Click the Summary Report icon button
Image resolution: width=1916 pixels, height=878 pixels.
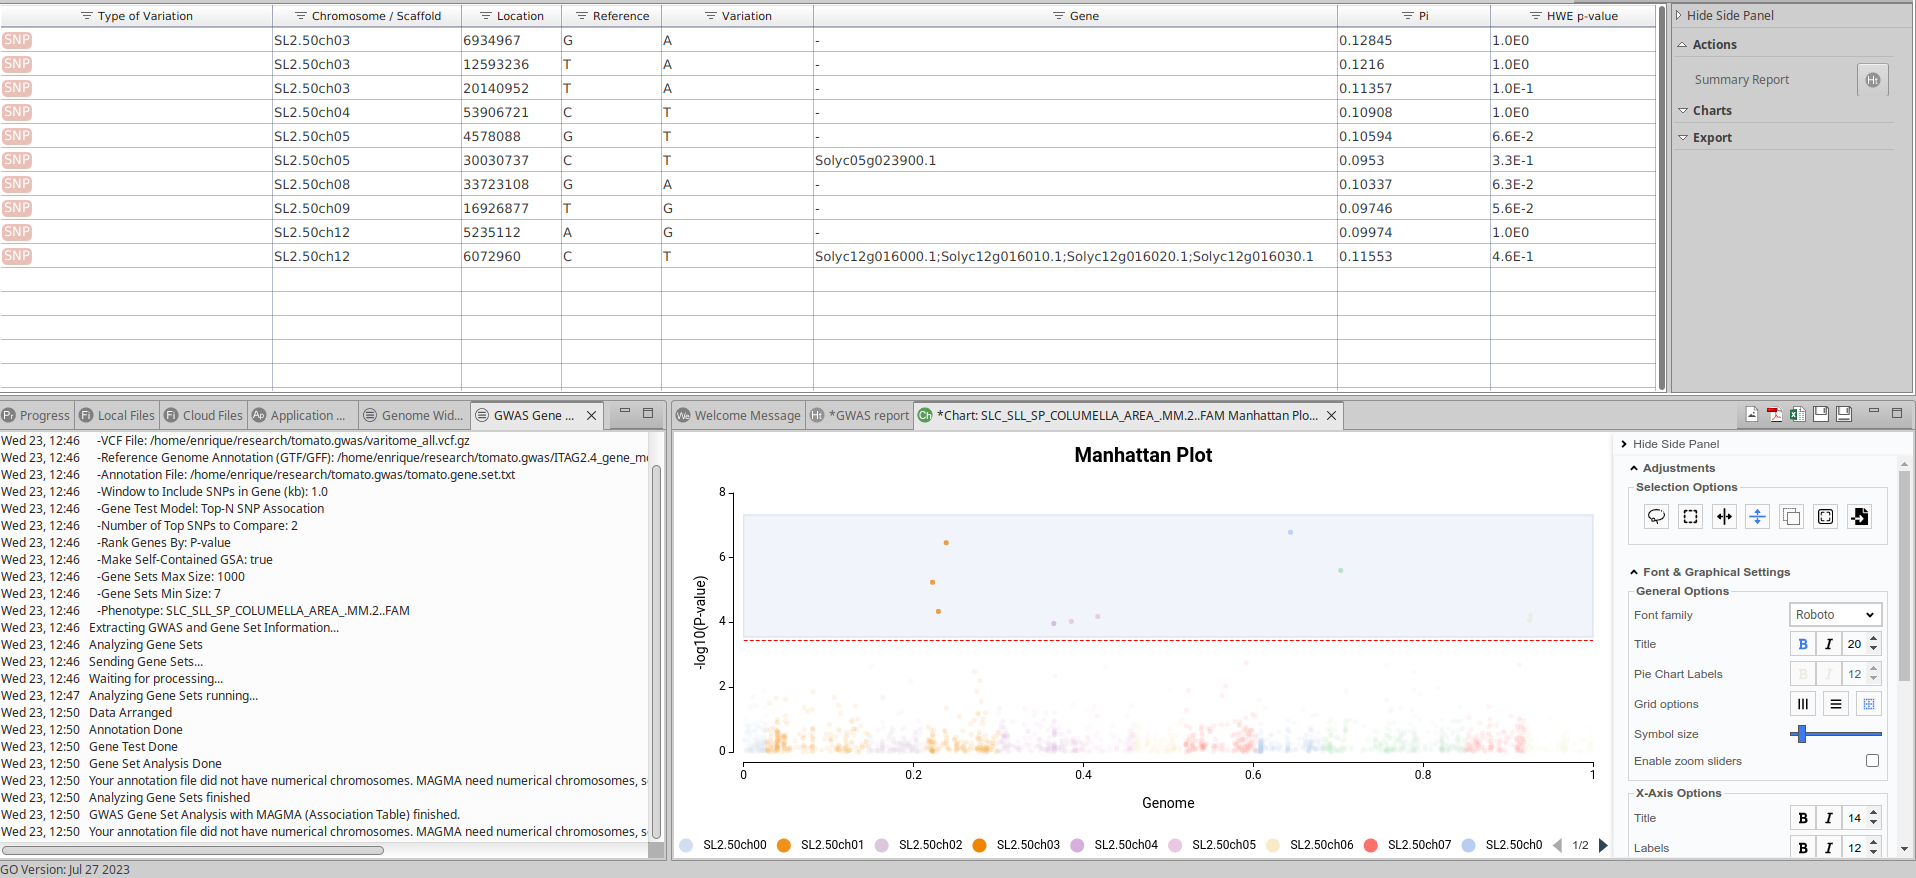(1872, 80)
